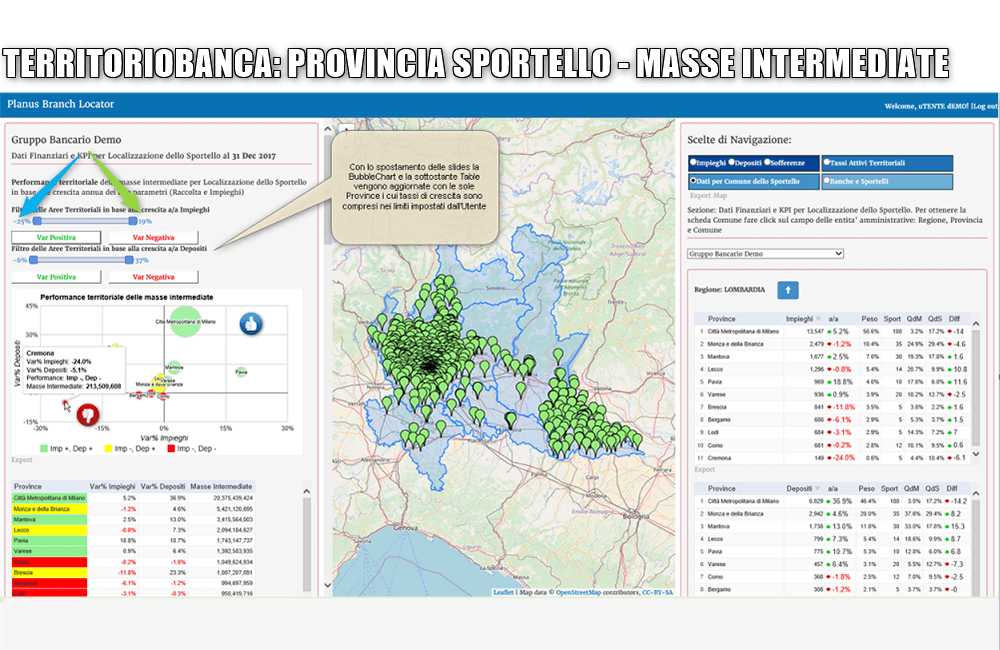Viewport: 1000px width, 650px height.
Task: Click scroll-up arrow of Impieghi province table
Action: (x=976, y=324)
